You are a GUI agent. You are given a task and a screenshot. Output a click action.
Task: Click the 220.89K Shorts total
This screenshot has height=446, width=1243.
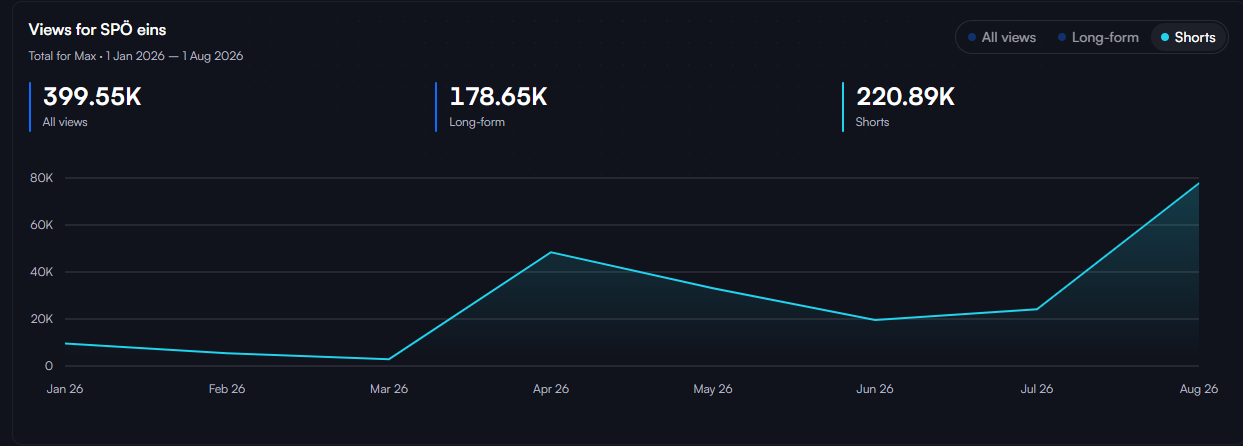point(905,97)
